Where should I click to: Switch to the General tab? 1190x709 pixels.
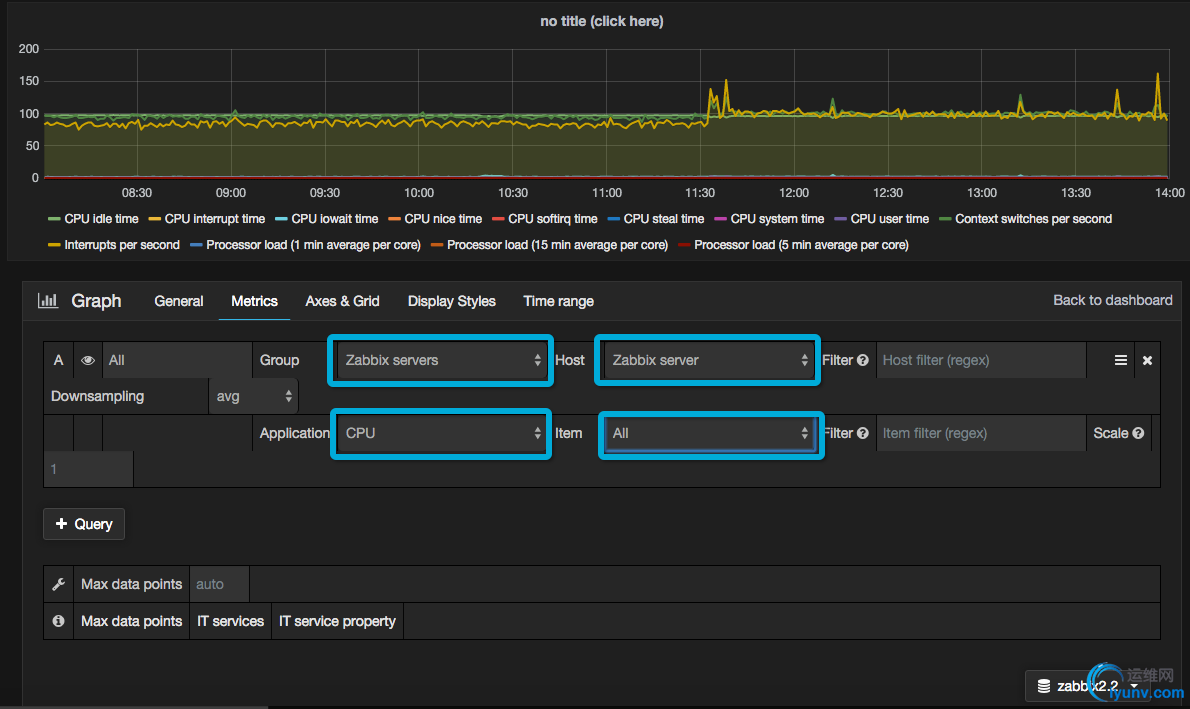pos(179,301)
